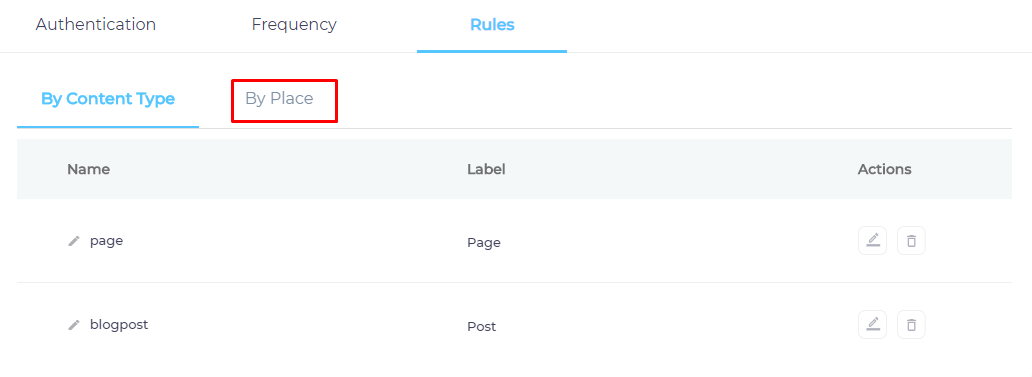
Task: Click the Name column header
Action: pos(88,169)
